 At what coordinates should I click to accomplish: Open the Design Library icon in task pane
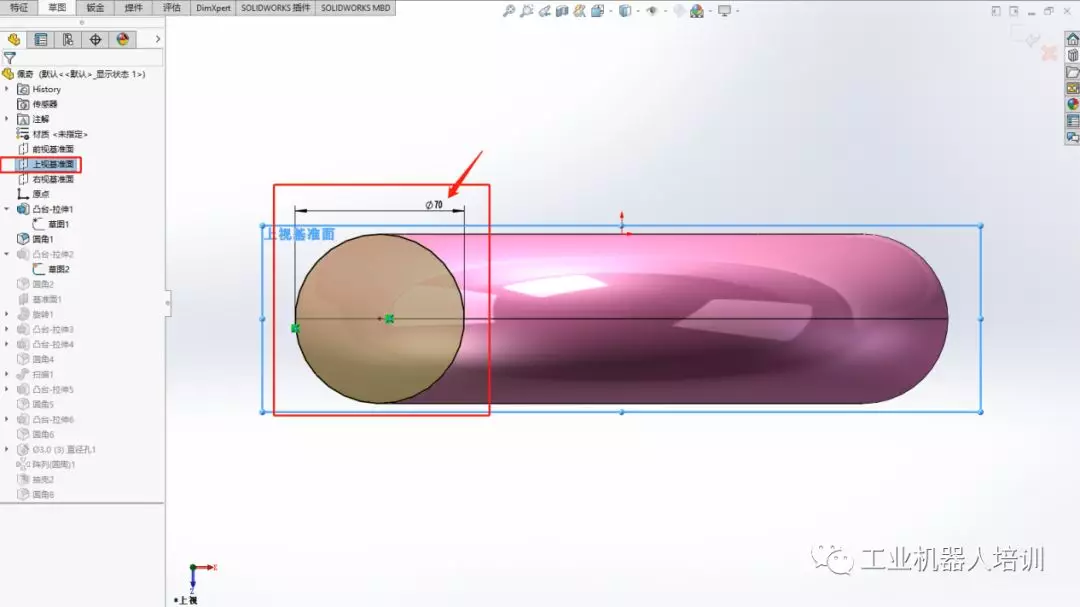pos(1072,56)
